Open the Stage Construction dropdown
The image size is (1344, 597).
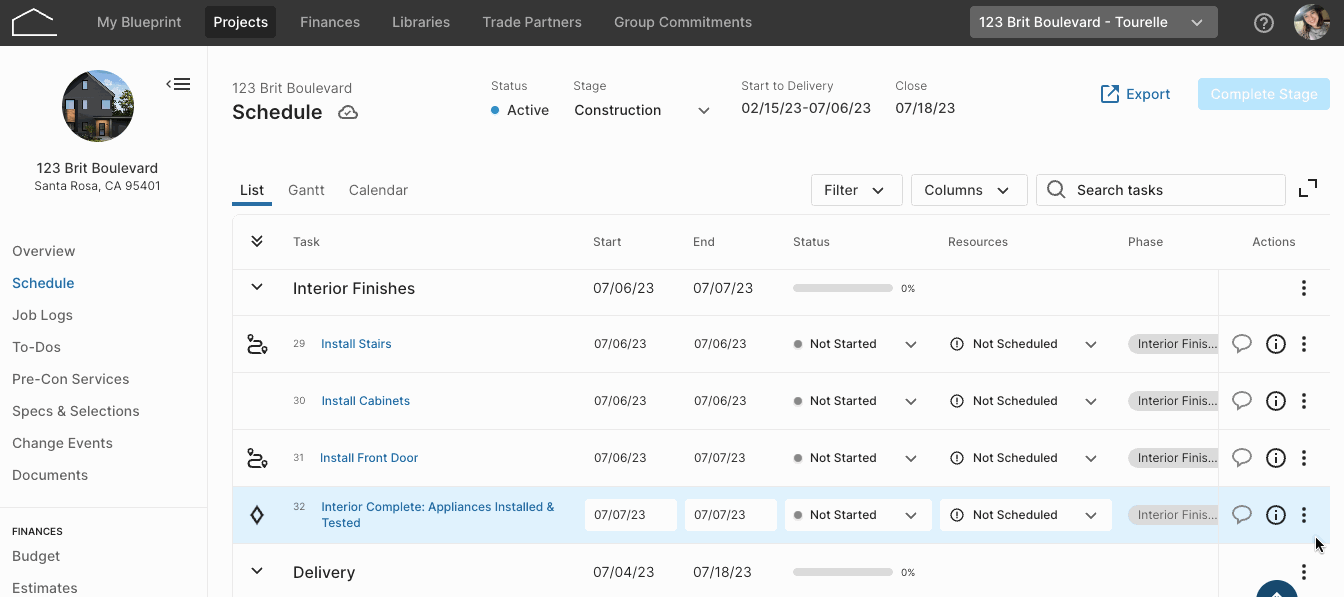[642, 110]
